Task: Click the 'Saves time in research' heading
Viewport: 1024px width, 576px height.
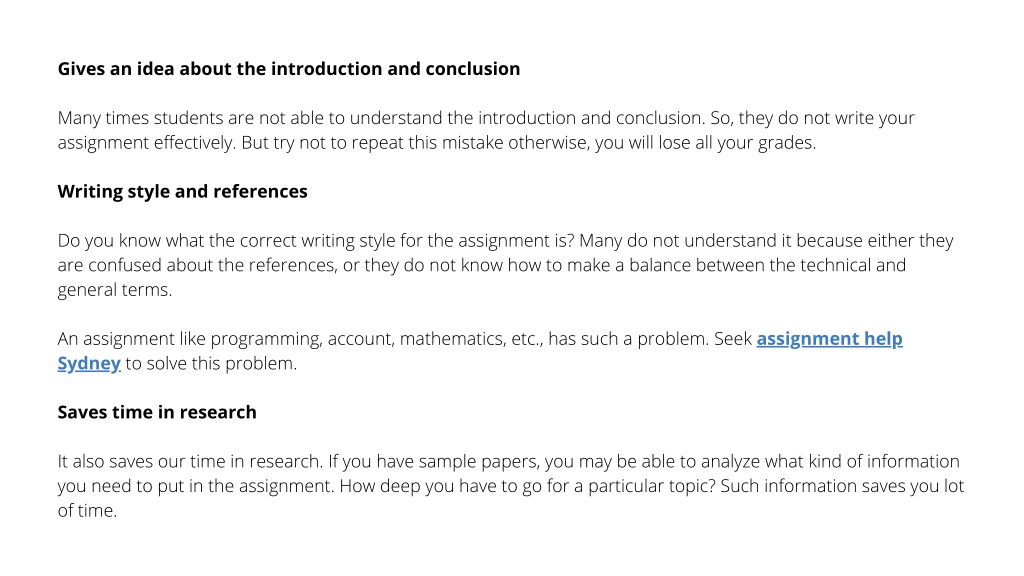Action: tap(157, 412)
